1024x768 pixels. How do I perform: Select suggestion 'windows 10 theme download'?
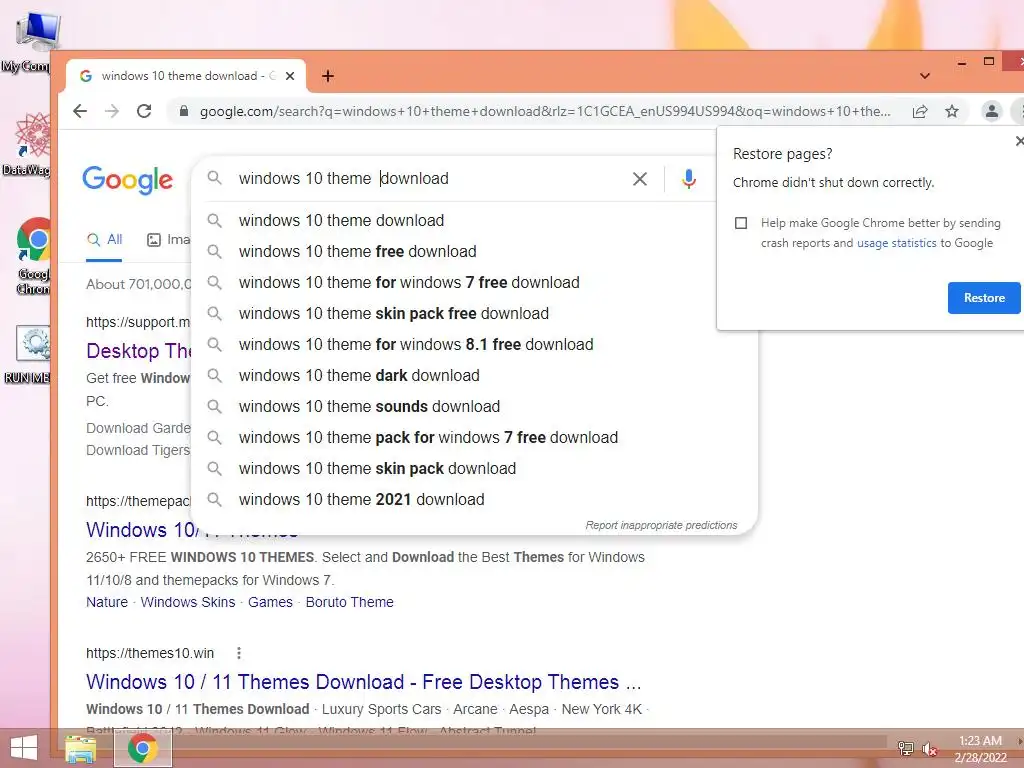pos(475,221)
